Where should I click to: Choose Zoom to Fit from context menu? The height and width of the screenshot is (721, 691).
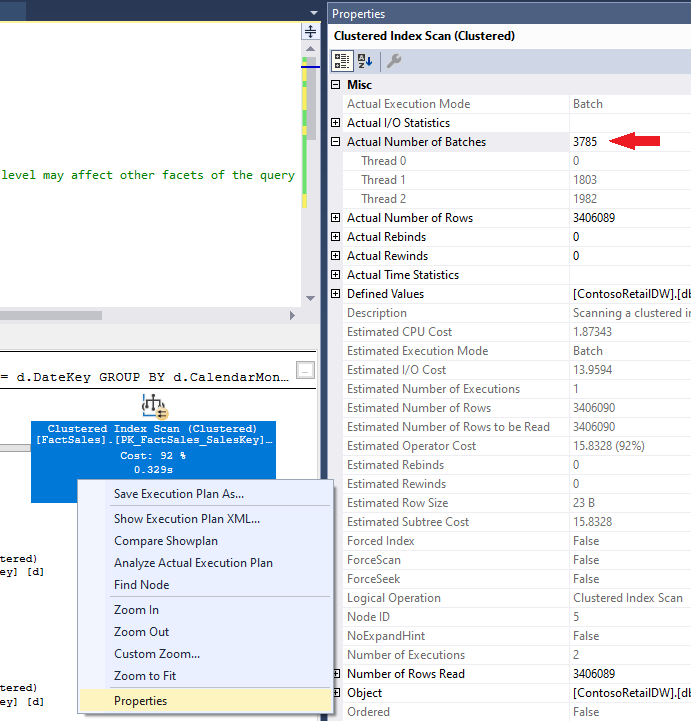(x=145, y=676)
